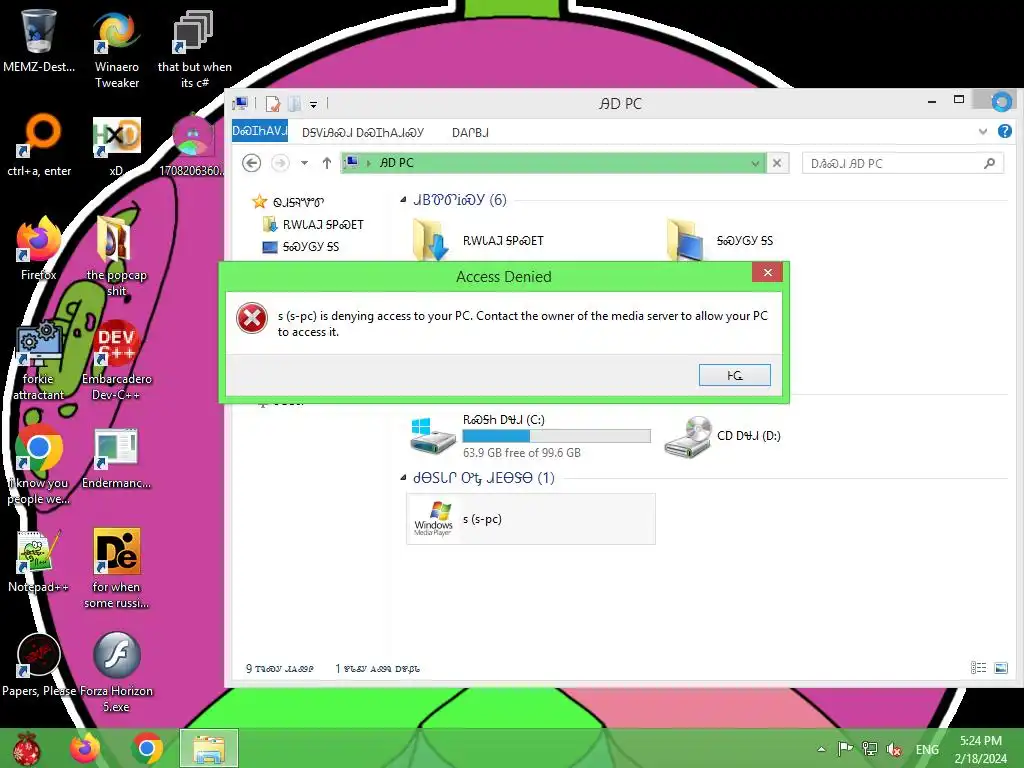Click the Explorer window system icon
1024x768 pixels.
(x=240, y=103)
